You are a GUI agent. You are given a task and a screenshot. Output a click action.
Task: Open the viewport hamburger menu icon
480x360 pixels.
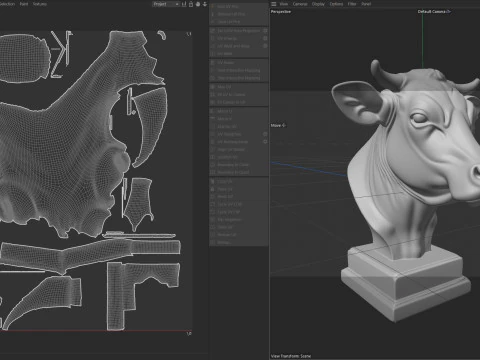pos(274,4)
